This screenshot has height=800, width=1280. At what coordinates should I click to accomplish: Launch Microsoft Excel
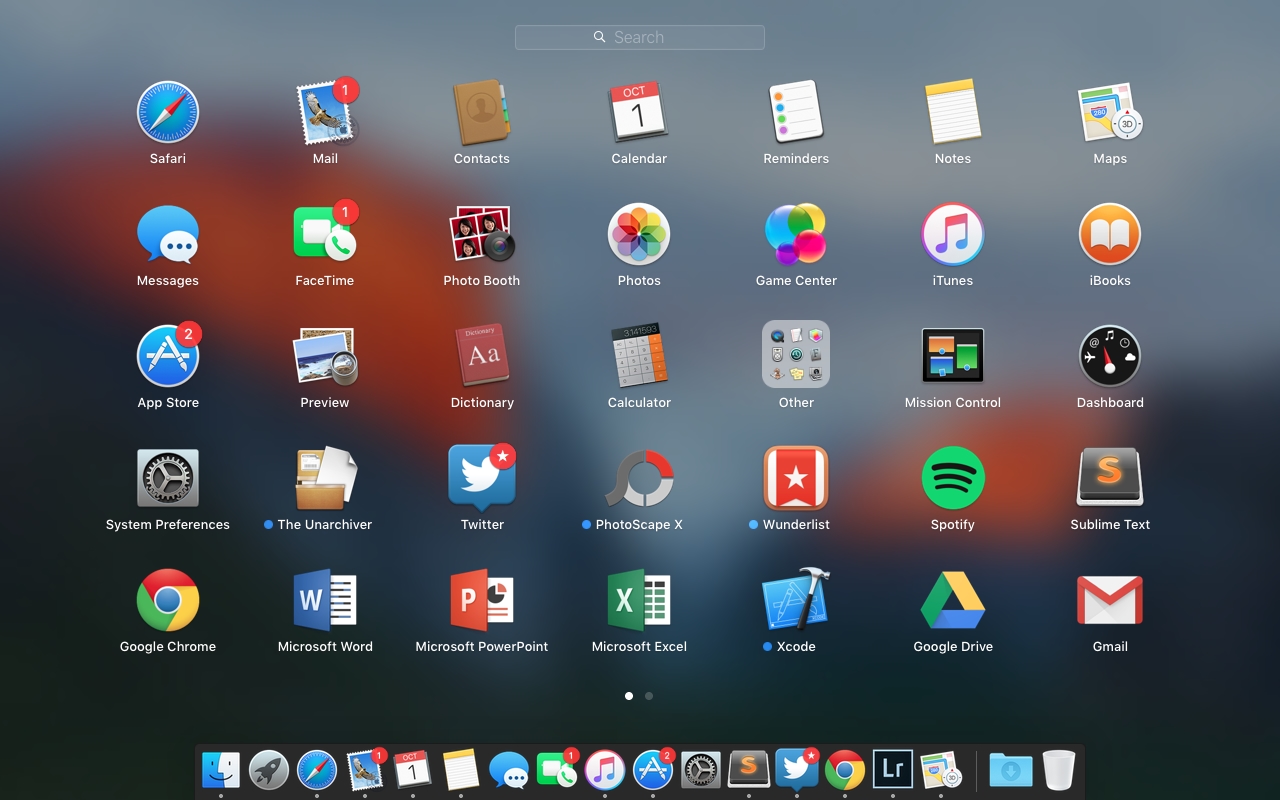point(639,601)
